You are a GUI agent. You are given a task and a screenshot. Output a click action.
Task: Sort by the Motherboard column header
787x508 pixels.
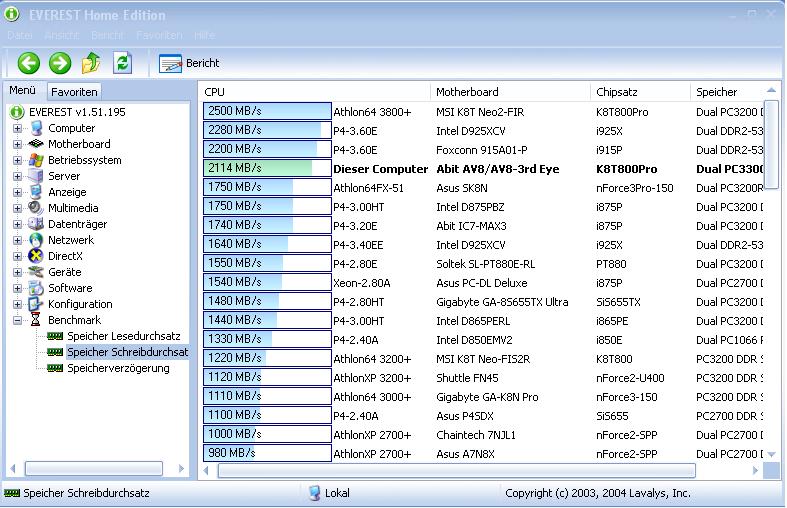pyautogui.click(x=510, y=92)
